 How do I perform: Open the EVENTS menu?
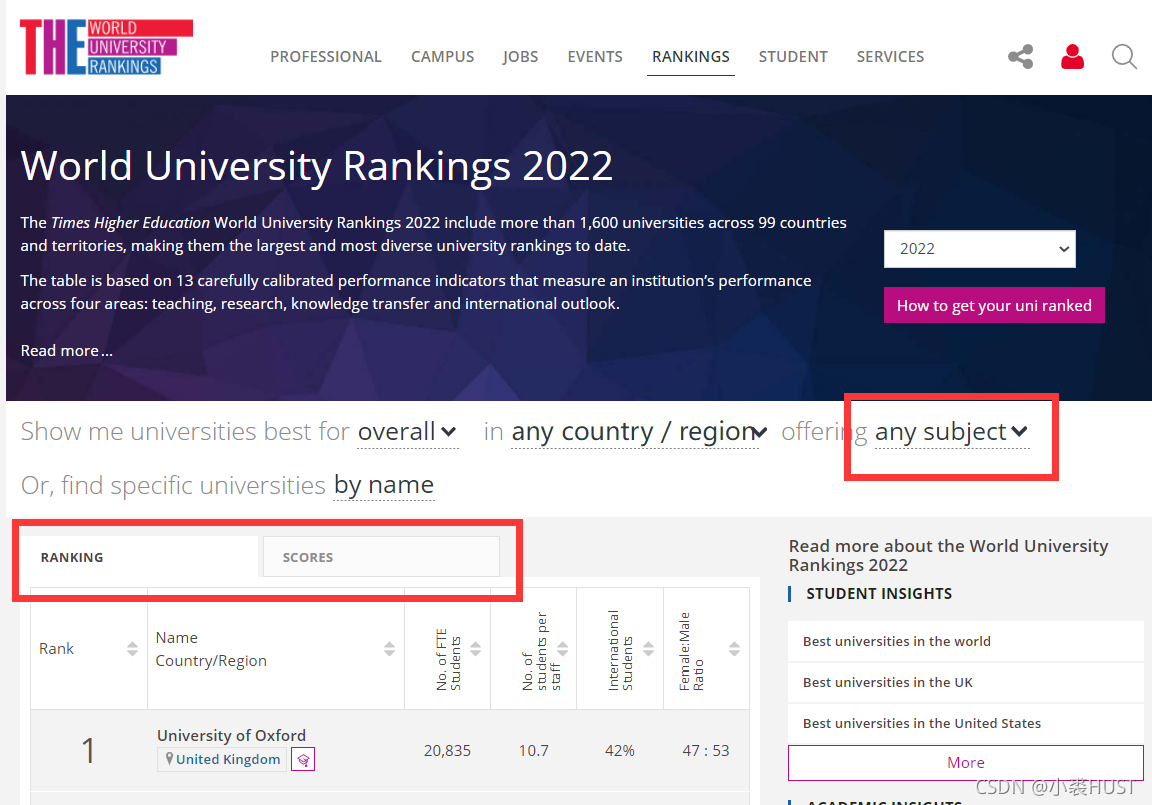(594, 57)
